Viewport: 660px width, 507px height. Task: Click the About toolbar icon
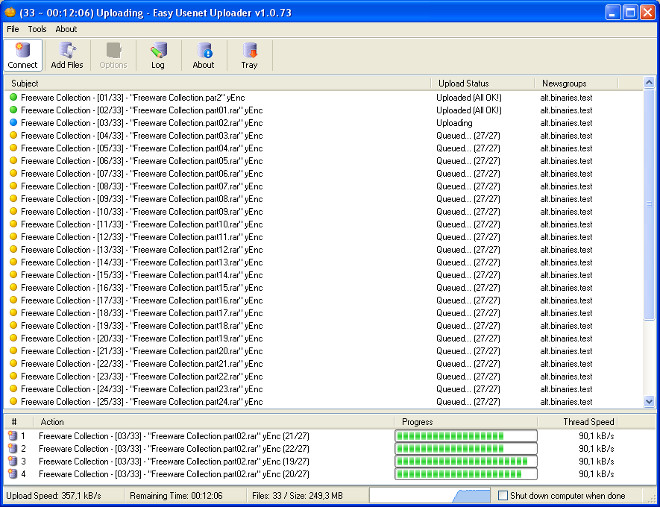pos(204,55)
